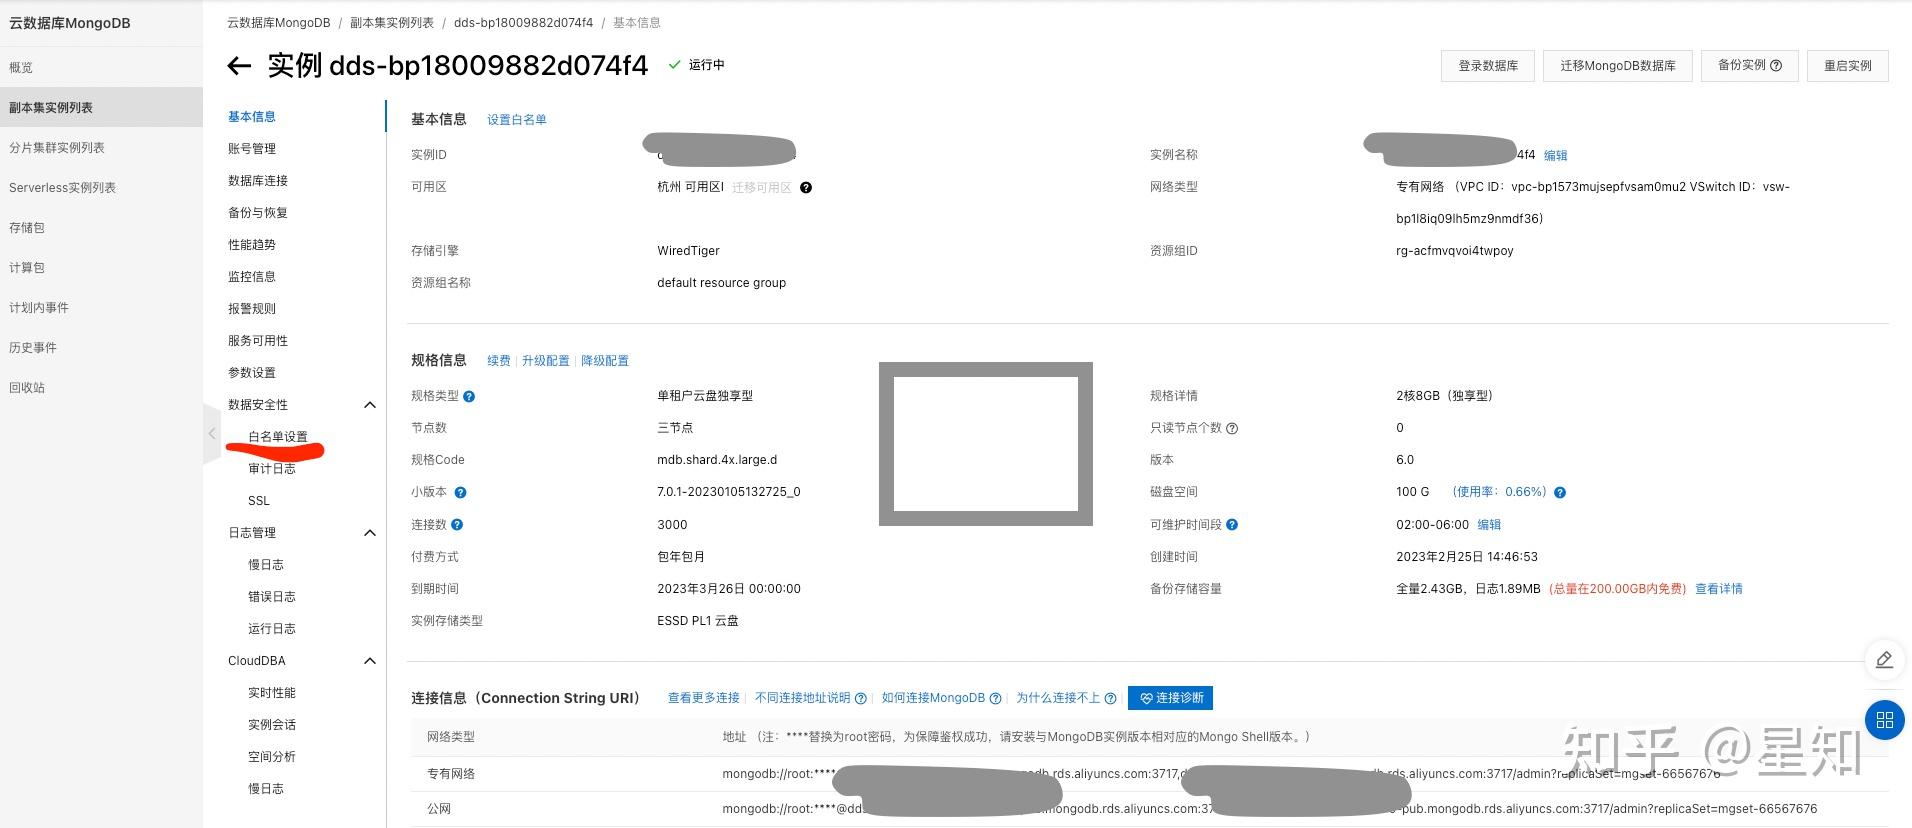Select 副本集实例列表 in sidebar

tap(101, 107)
